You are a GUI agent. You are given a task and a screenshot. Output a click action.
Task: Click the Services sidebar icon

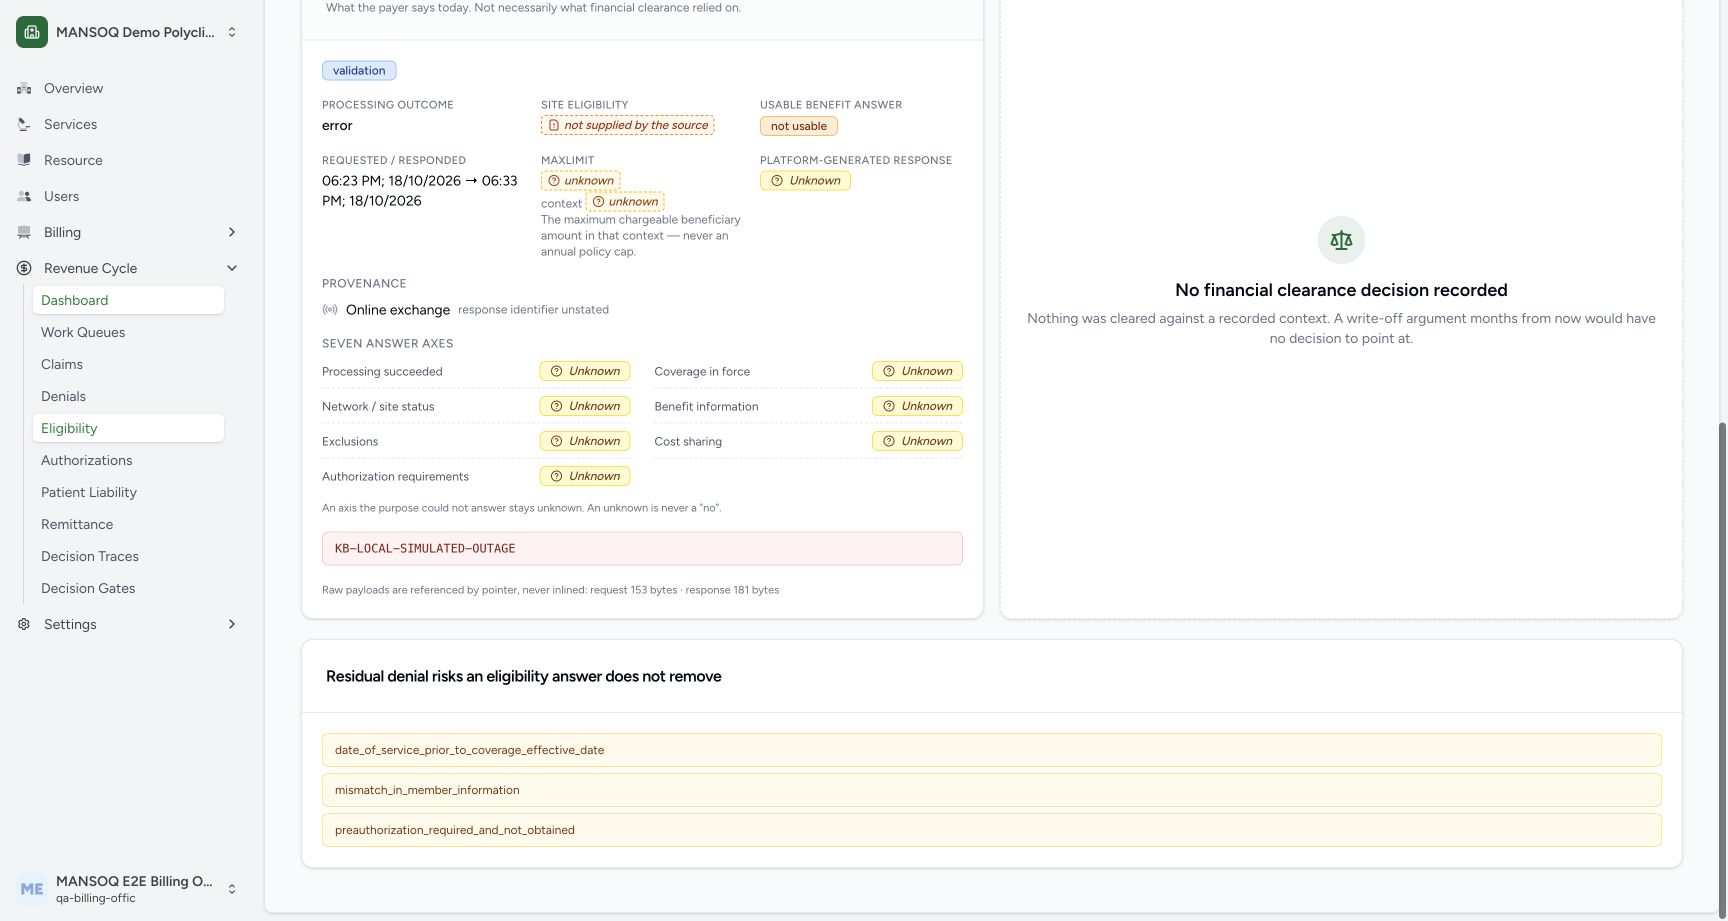coord(24,124)
